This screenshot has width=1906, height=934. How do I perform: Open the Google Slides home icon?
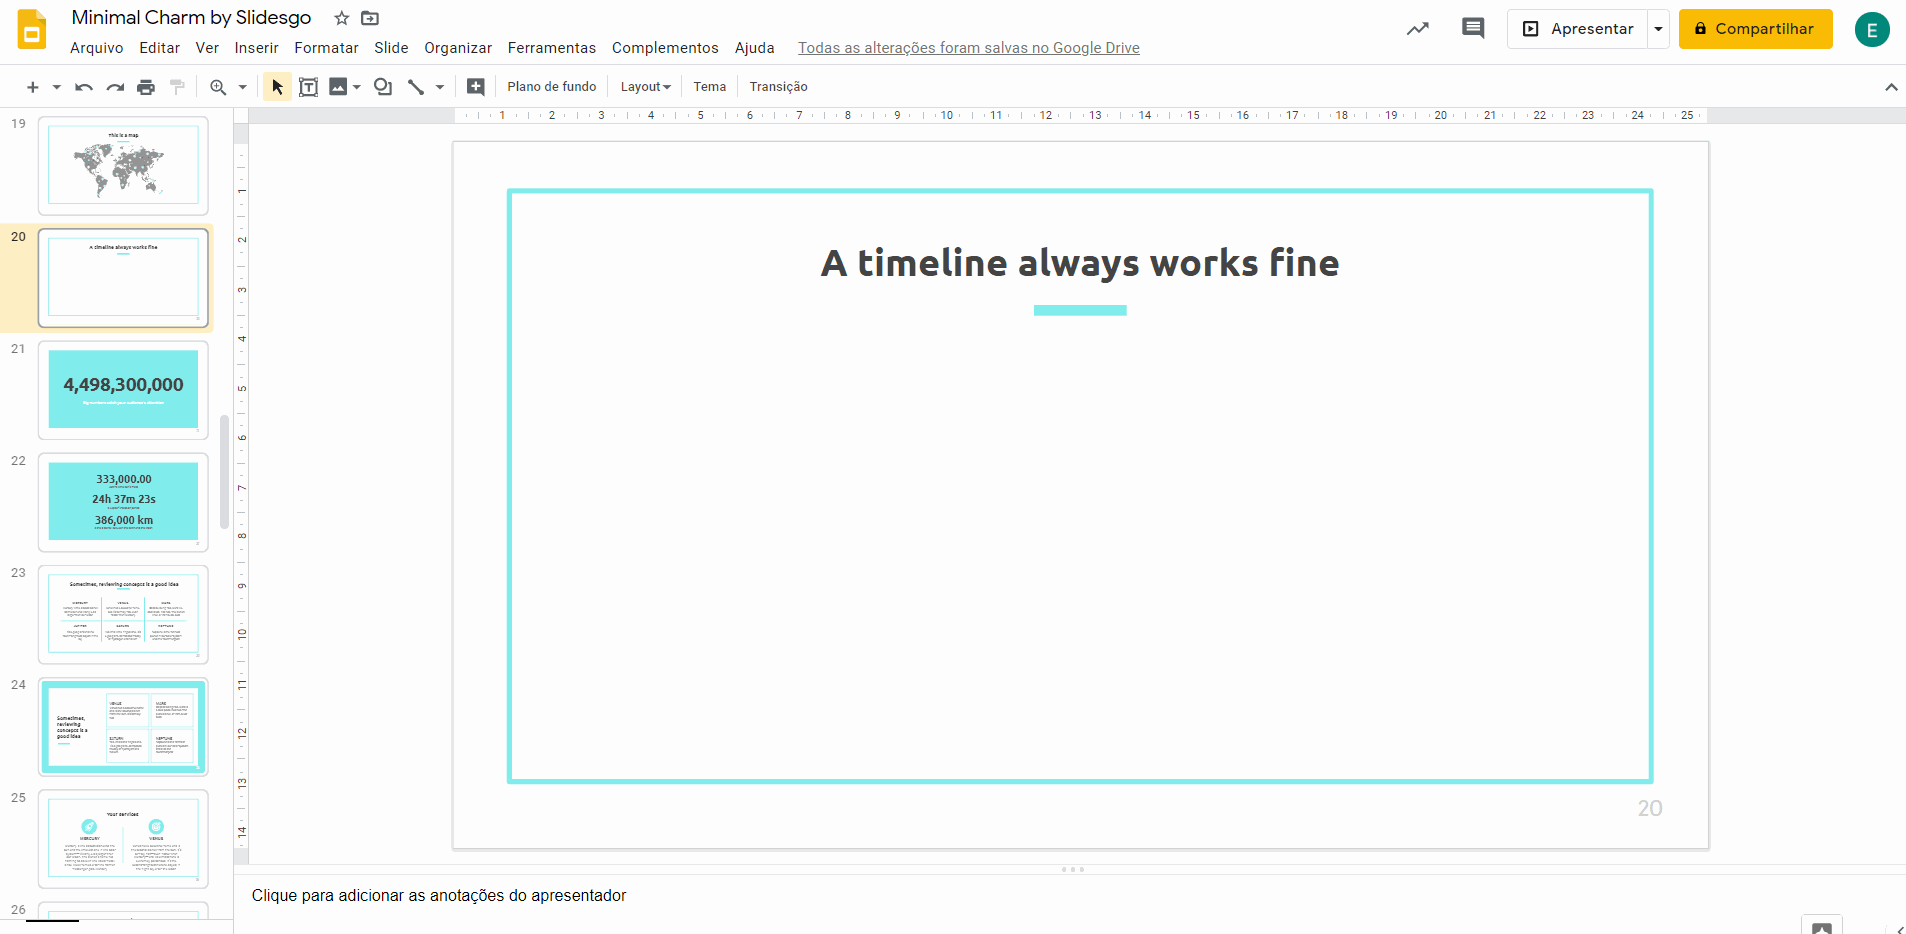[32, 29]
